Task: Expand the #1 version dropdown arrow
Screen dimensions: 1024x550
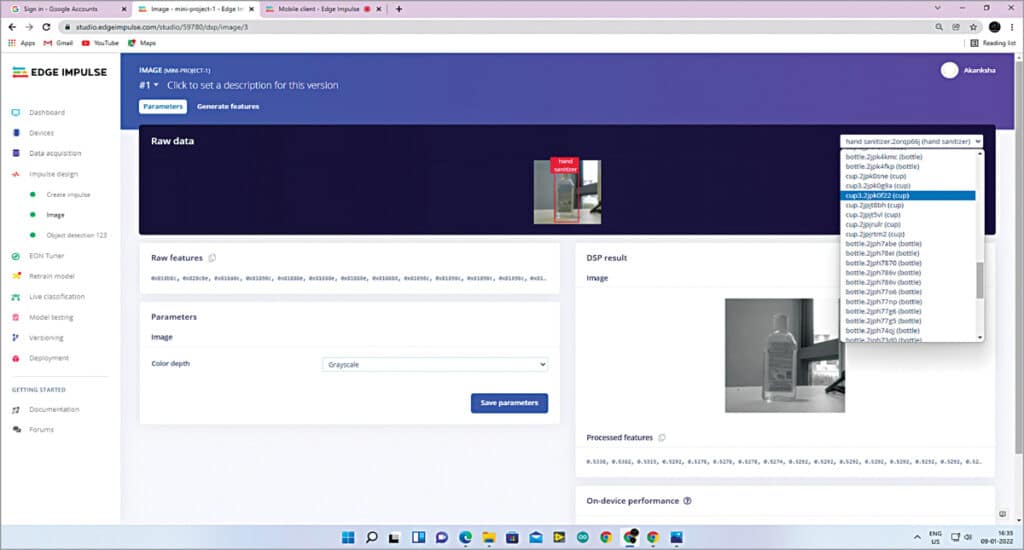Action: tap(156, 85)
